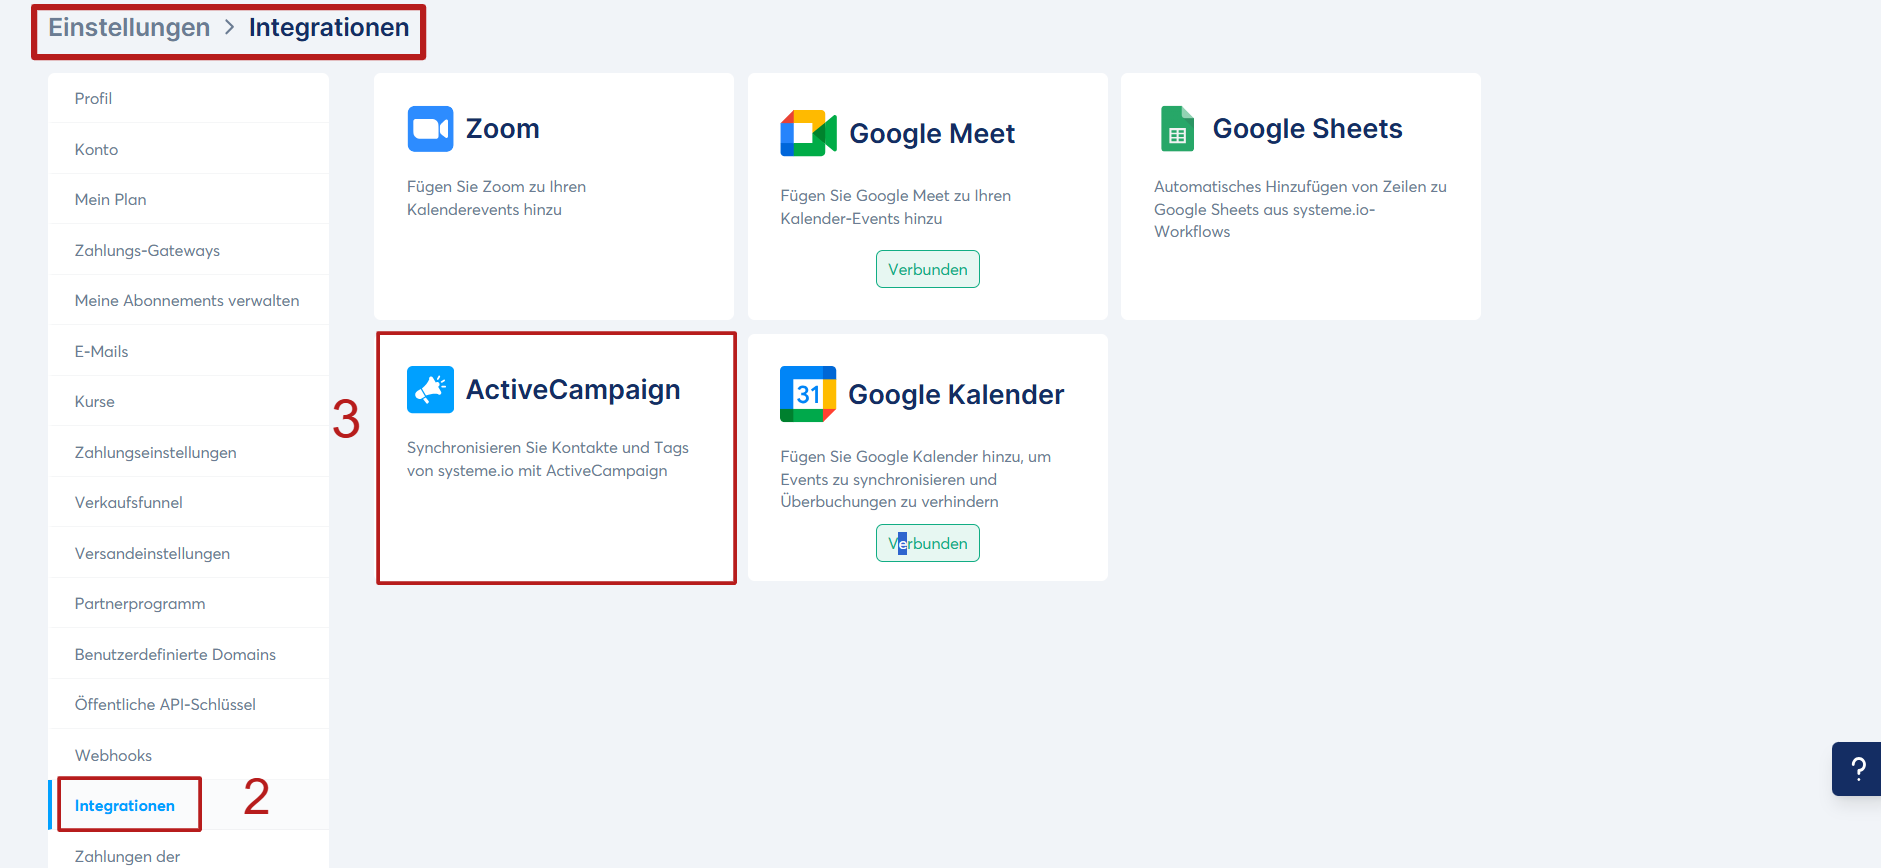Select E-Mails in sidebar
This screenshot has width=1881, height=868.
(188, 351)
